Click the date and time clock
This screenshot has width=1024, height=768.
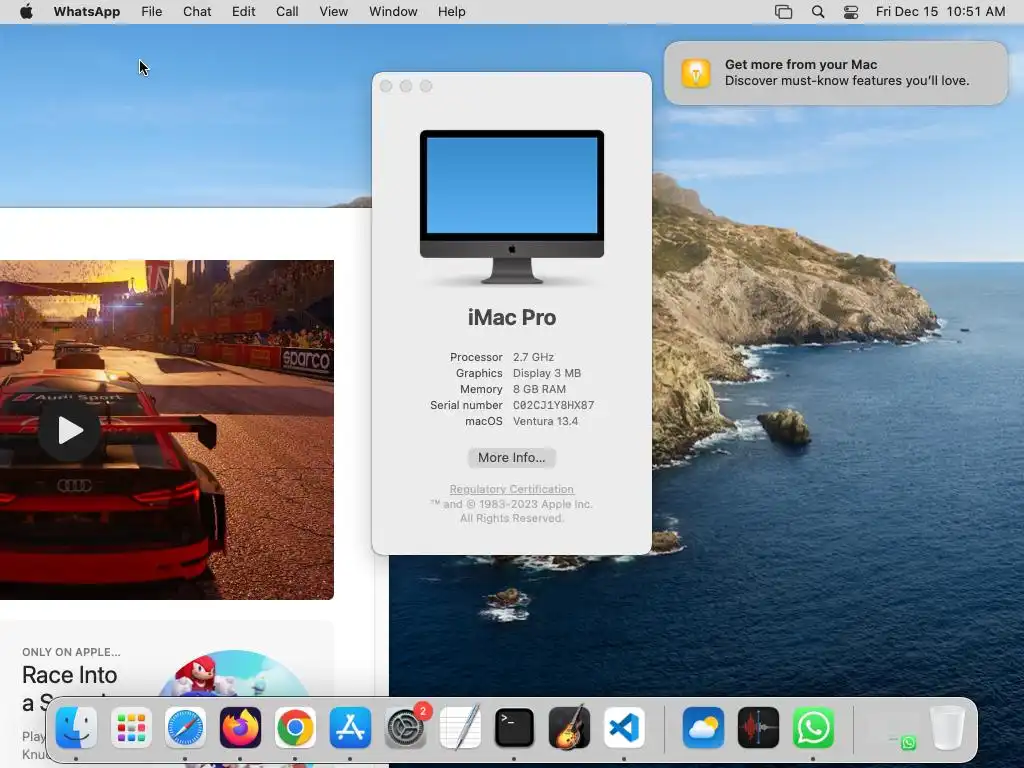coord(940,11)
